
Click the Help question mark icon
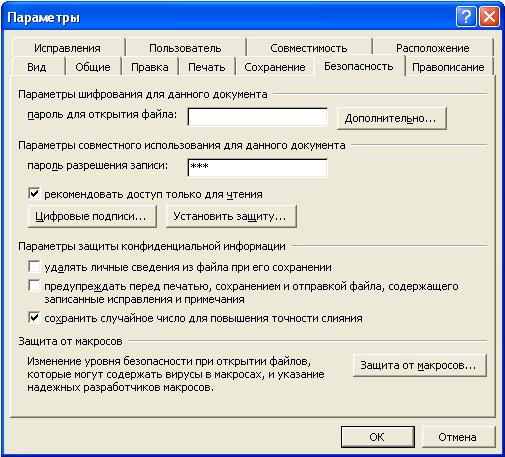click(466, 16)
